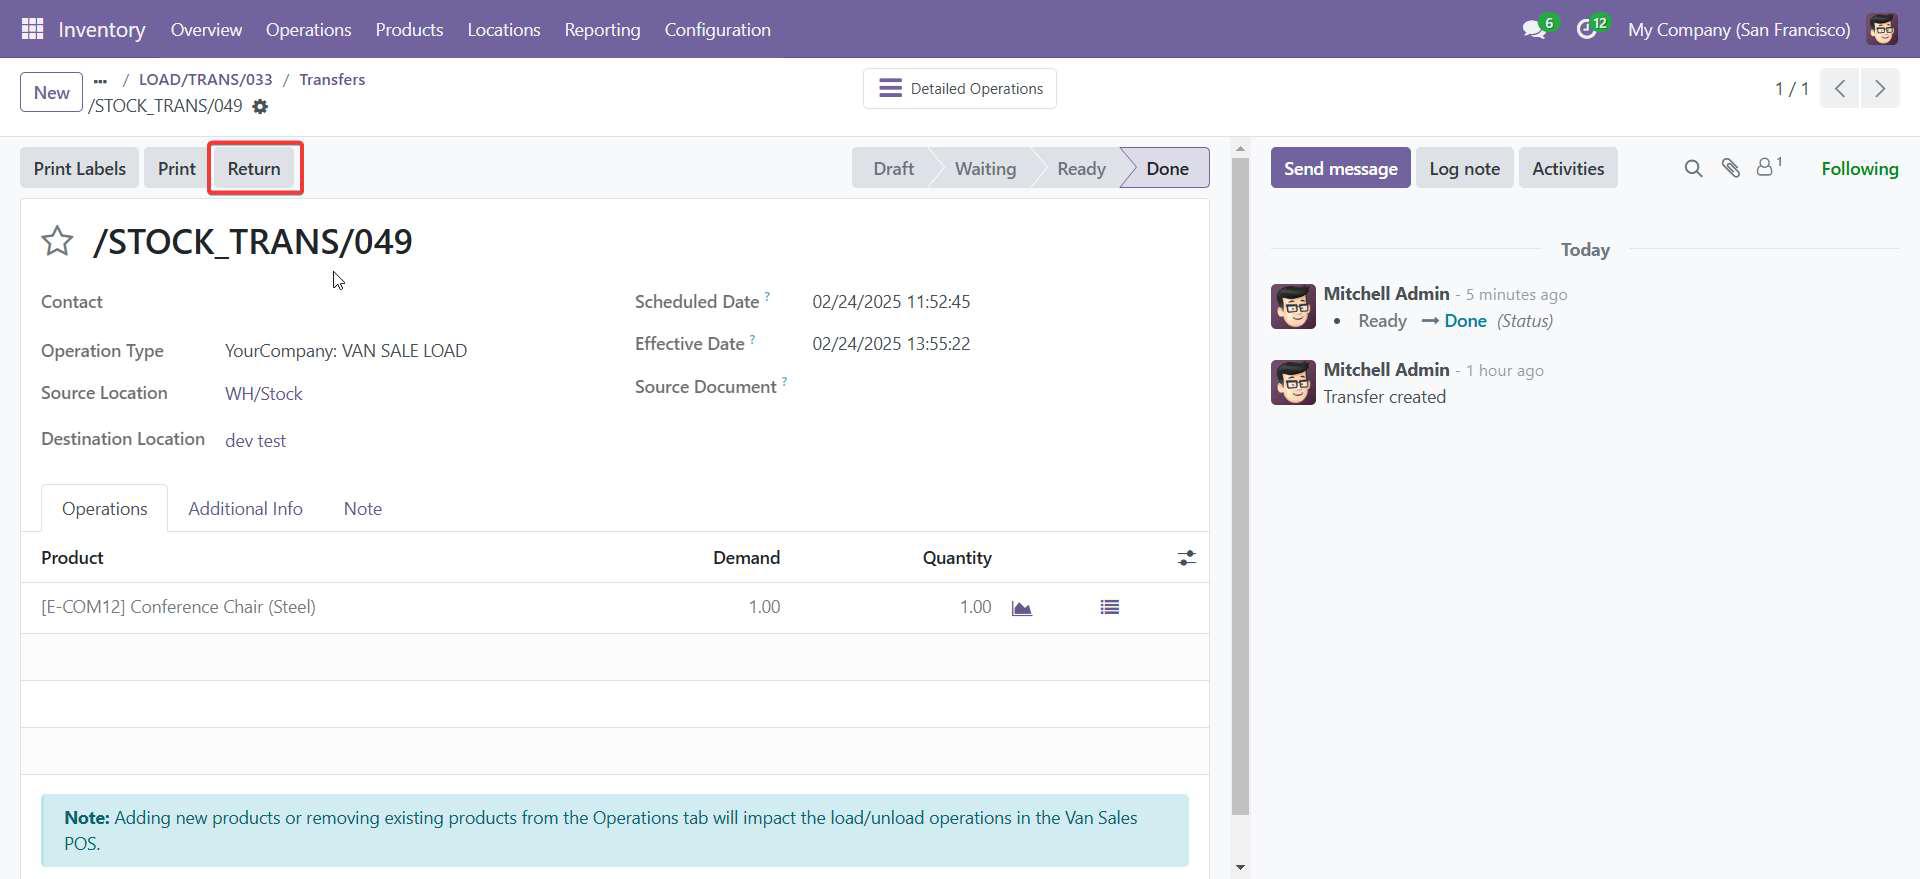Screen dimensions: 1920x879
Task: Toggle the Following subscription status
Action: [x=1859, y=169]
